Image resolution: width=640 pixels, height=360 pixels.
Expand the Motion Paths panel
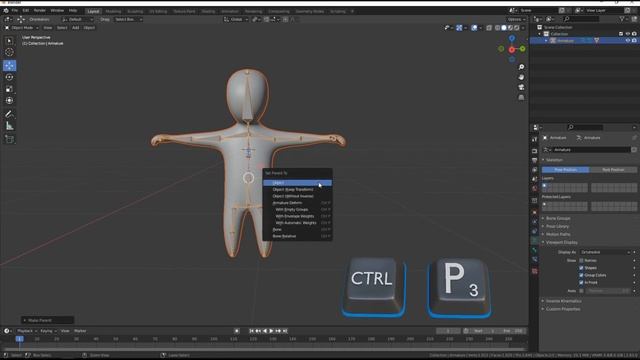pos(558,234)
